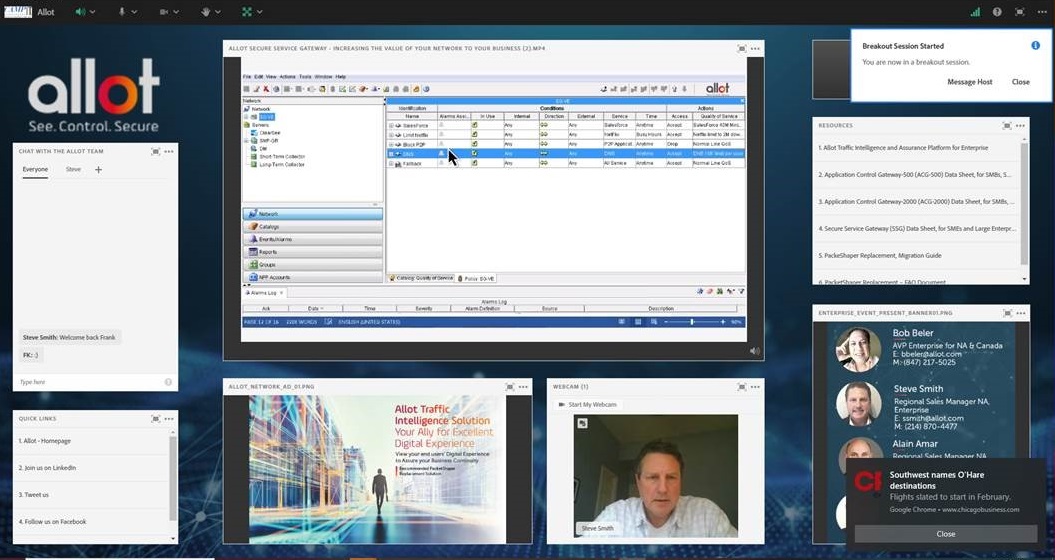
Task: Open raise hand status dropdown arrow
Action: tap(218, 12)
